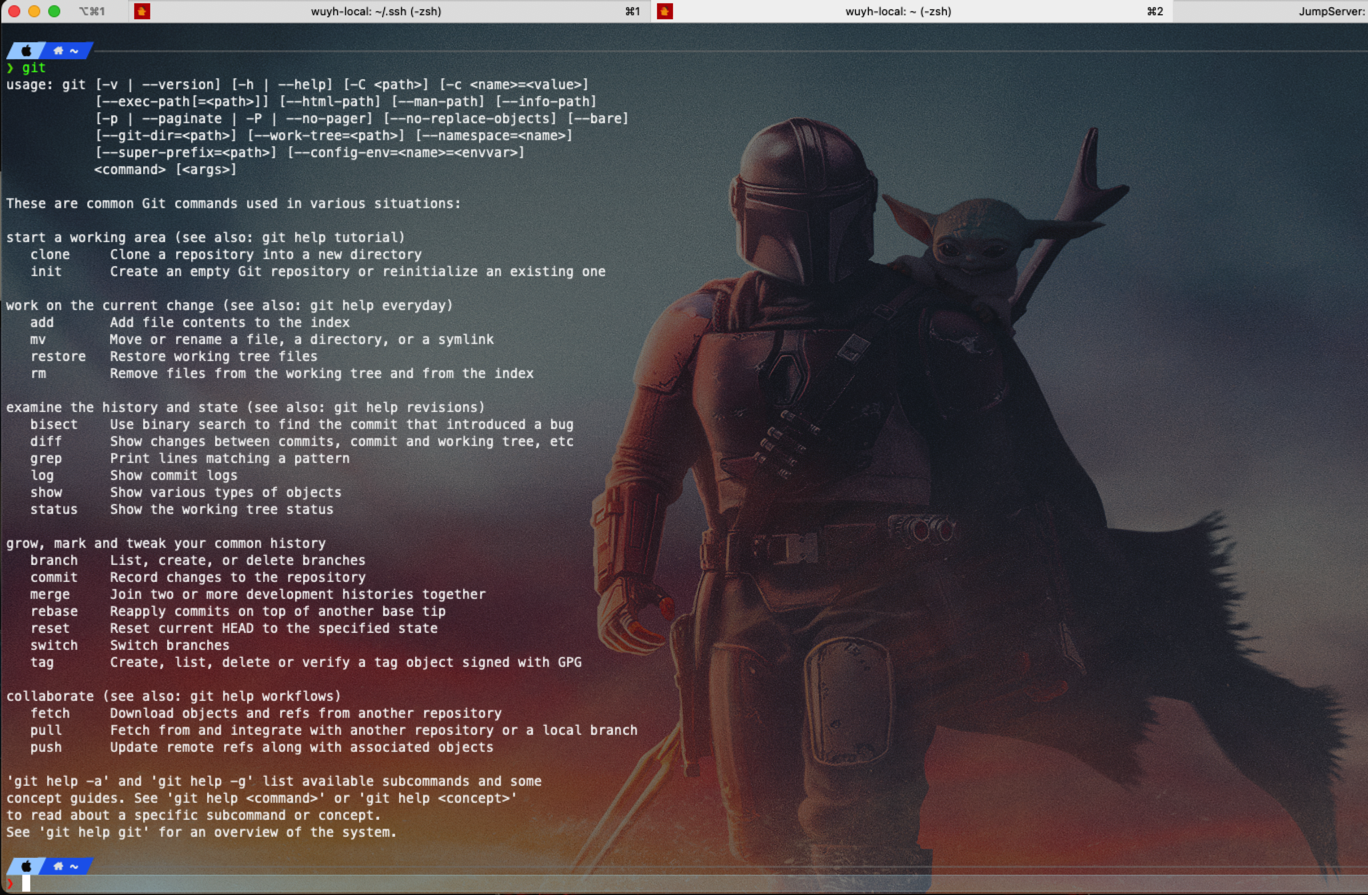Click the 'init' command name
1368x895 pixels.
tap(46, 272)
